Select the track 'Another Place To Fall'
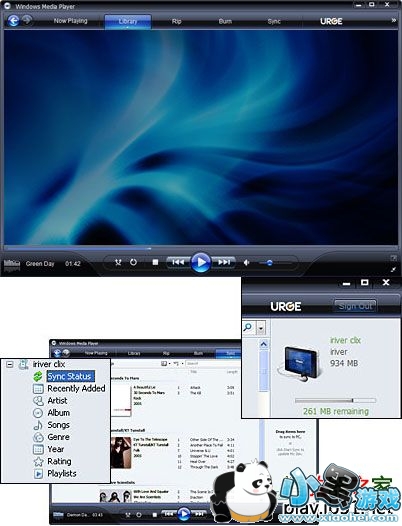Image resolution: width=402 pixels, height=526 pixels. pos(206,445)
